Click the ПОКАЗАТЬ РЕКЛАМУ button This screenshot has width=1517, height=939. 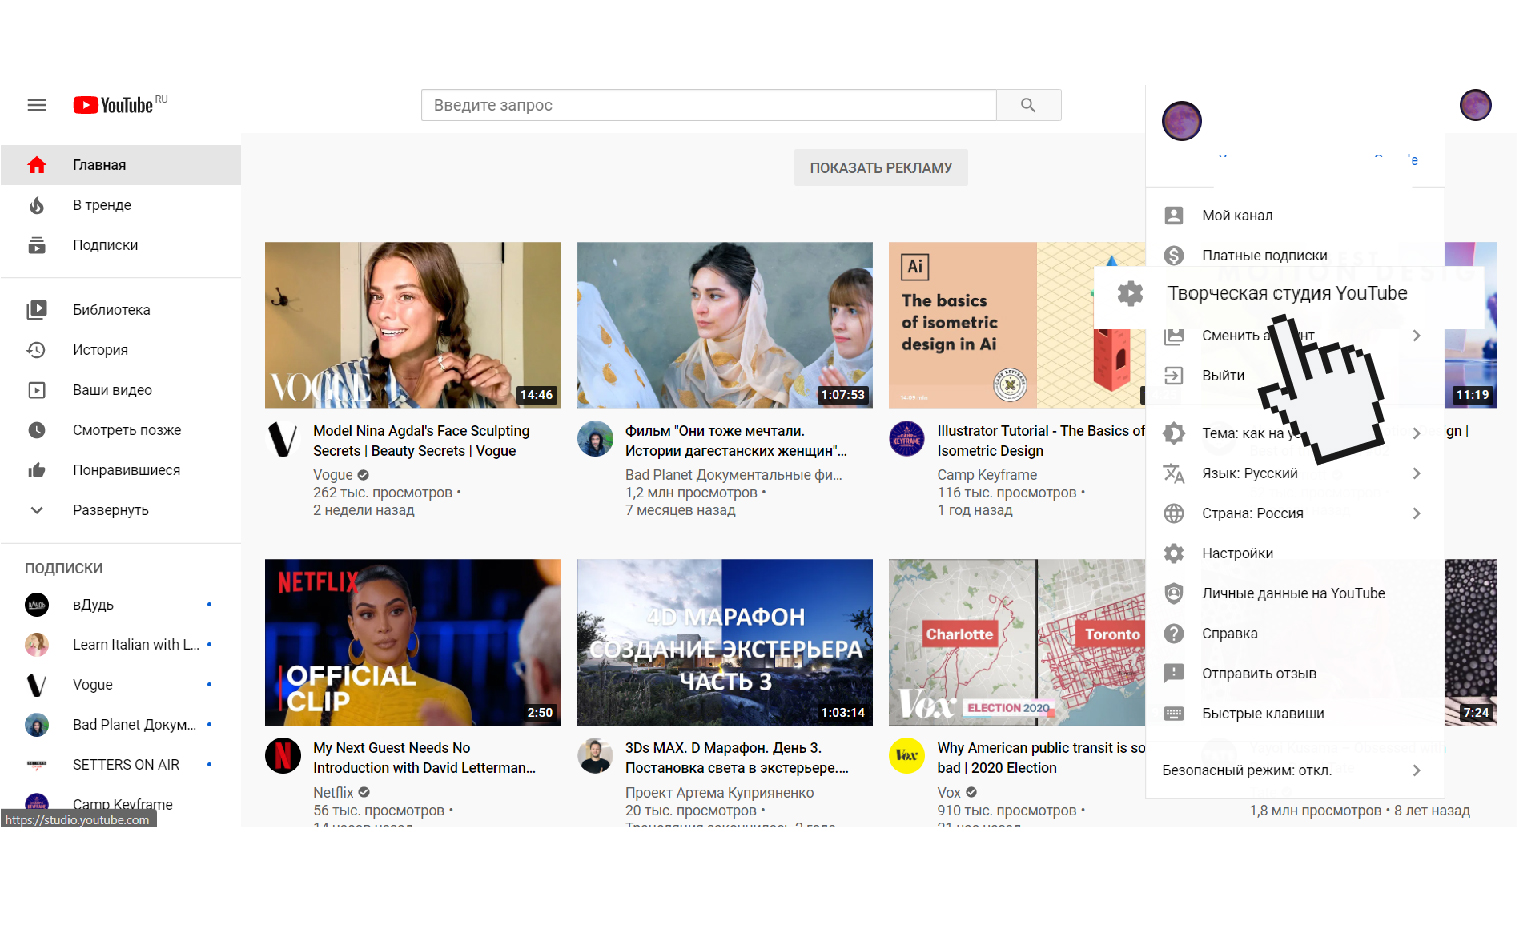pyautogui.click(x=880, y=168)
